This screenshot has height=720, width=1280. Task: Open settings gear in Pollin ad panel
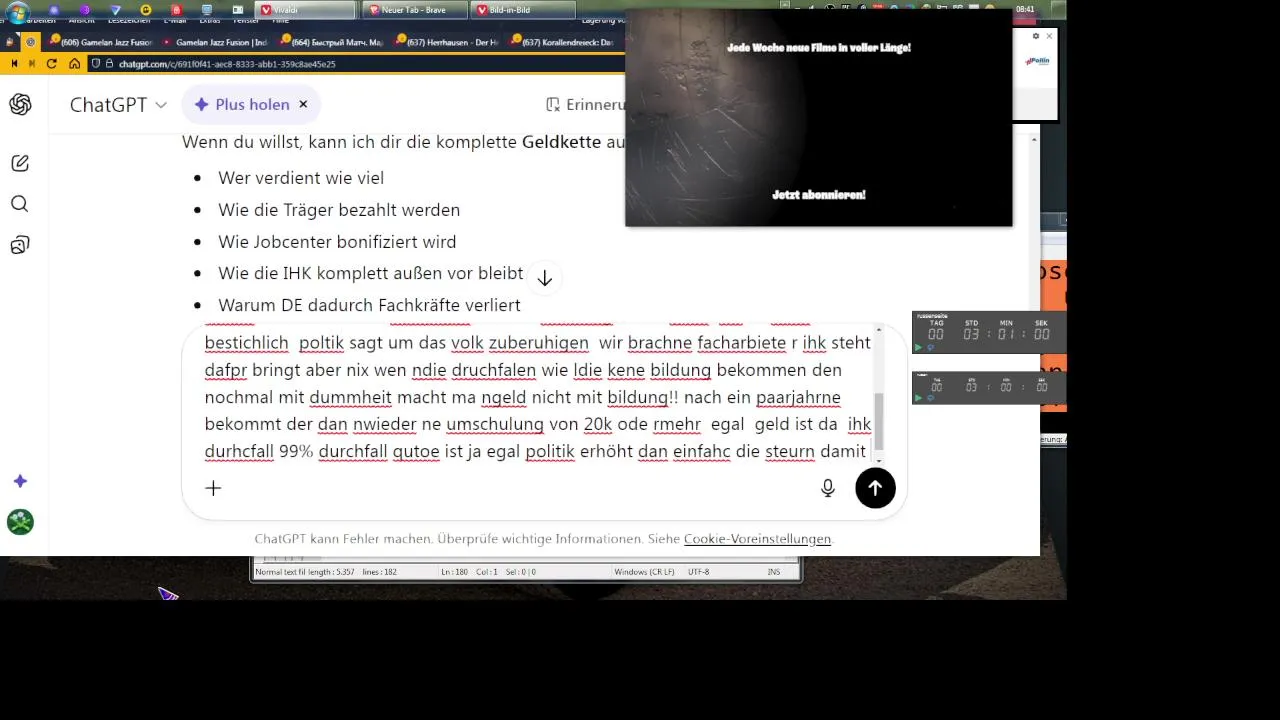tap(1036, 36)
